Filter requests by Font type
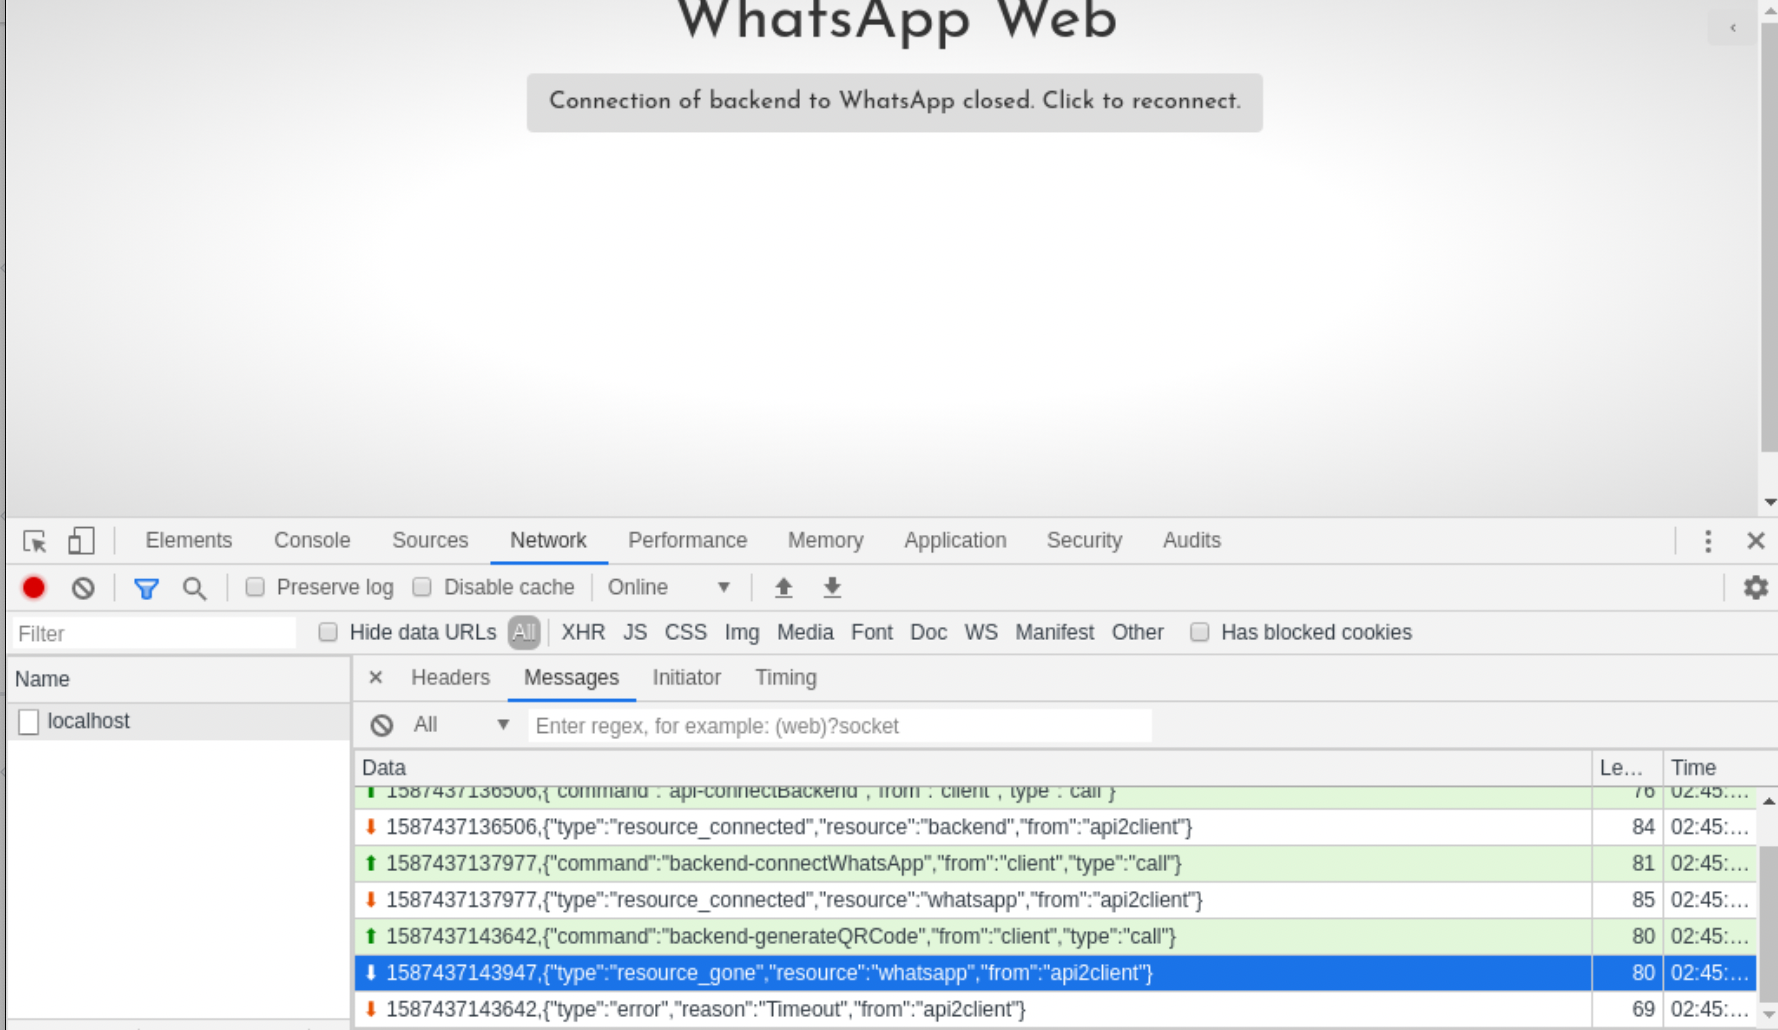 (872, 633)
